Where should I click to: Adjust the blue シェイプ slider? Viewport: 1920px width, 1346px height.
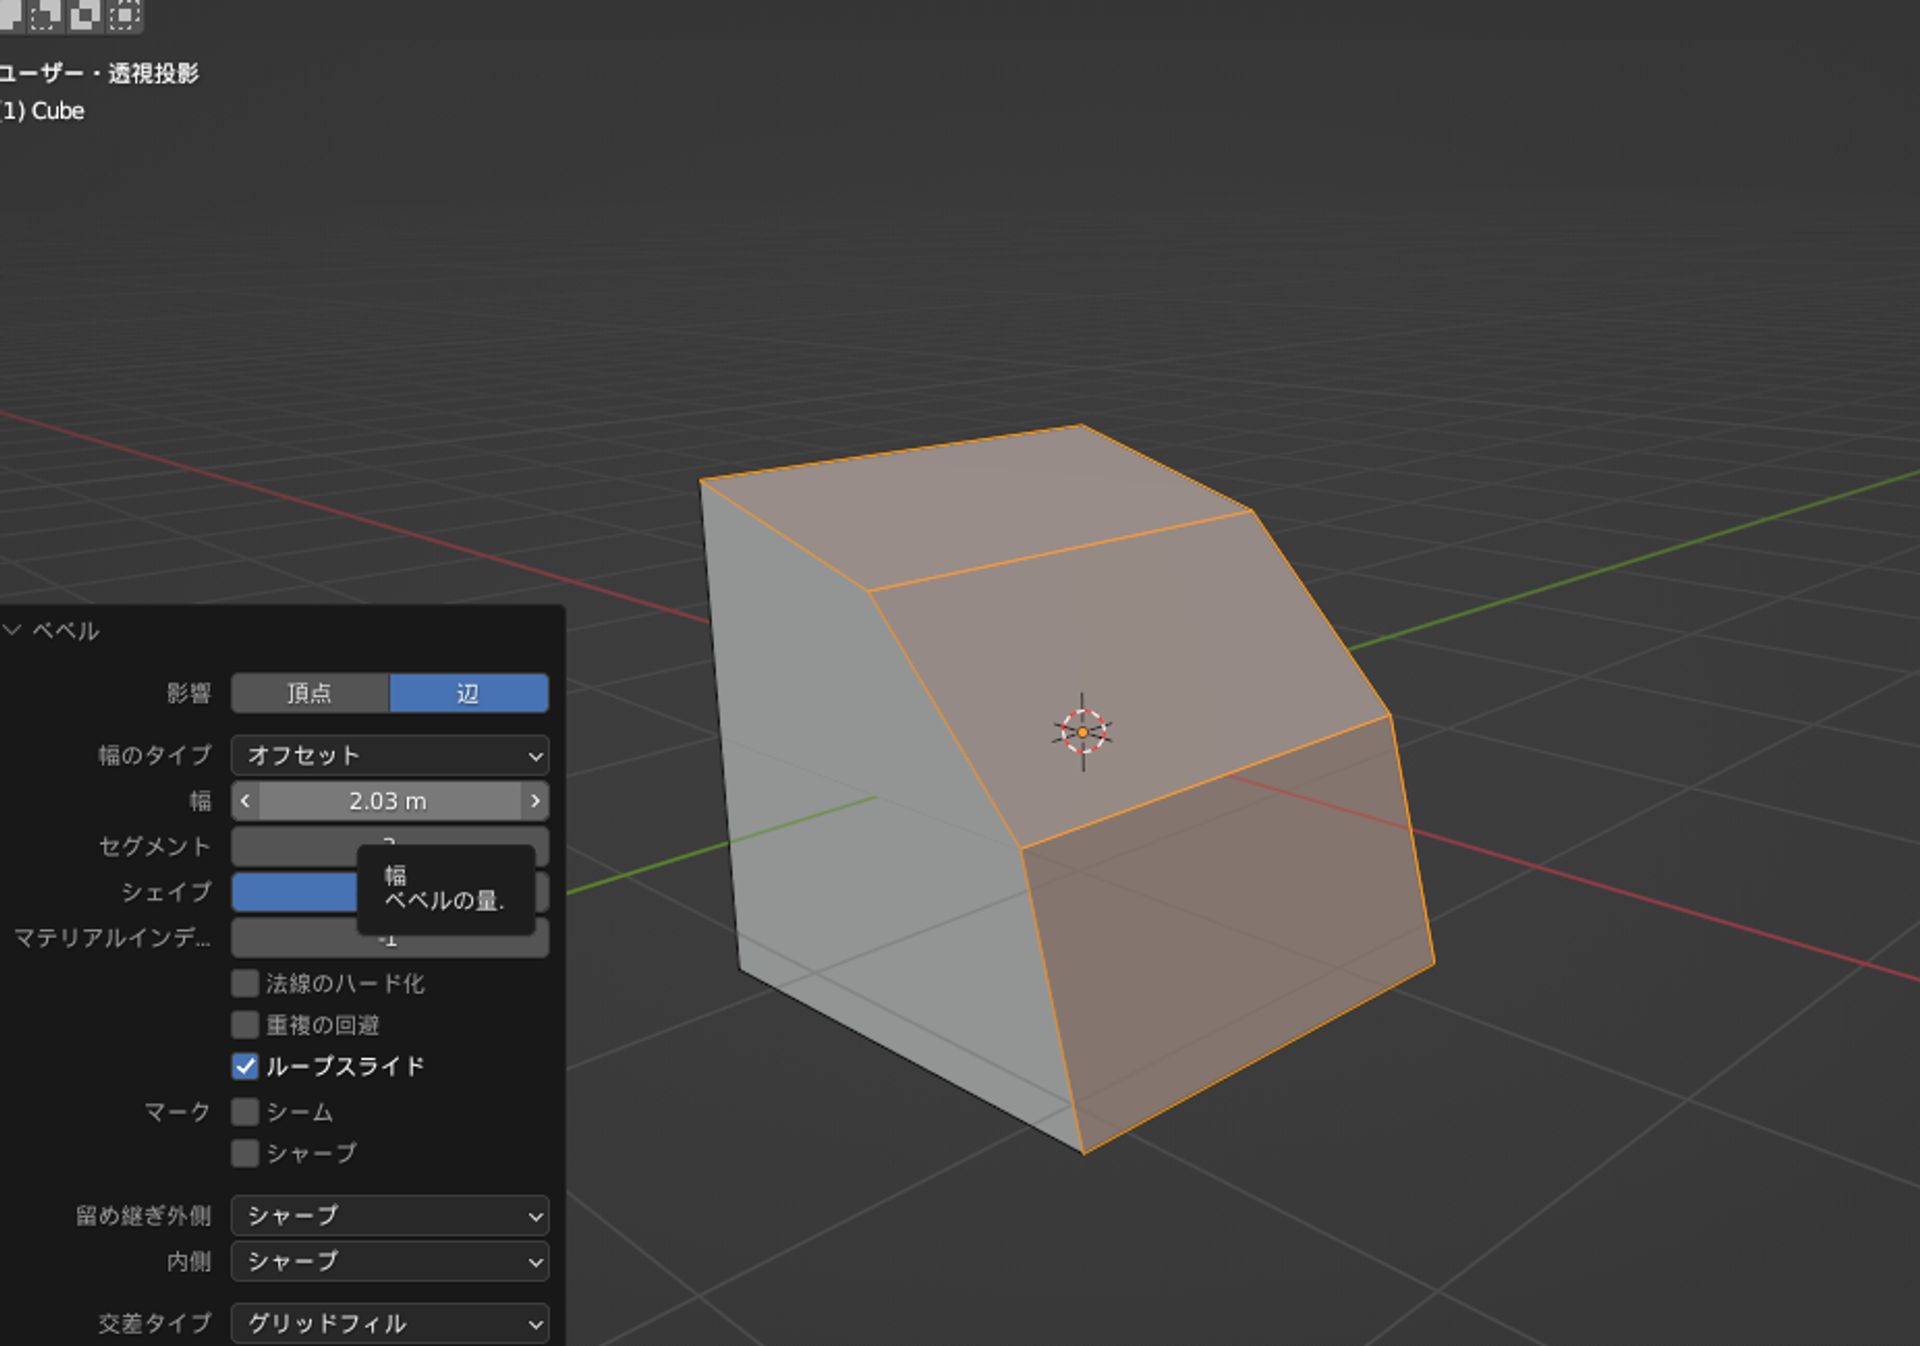point(295,892)
